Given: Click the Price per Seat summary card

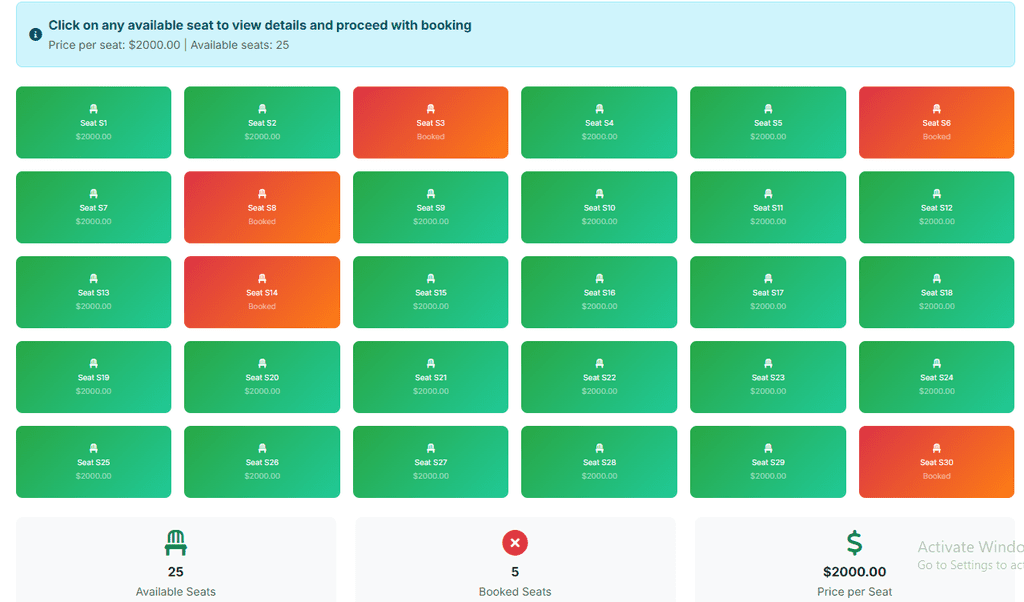Looking at the screenshot, I should click(x=854, y=562).
